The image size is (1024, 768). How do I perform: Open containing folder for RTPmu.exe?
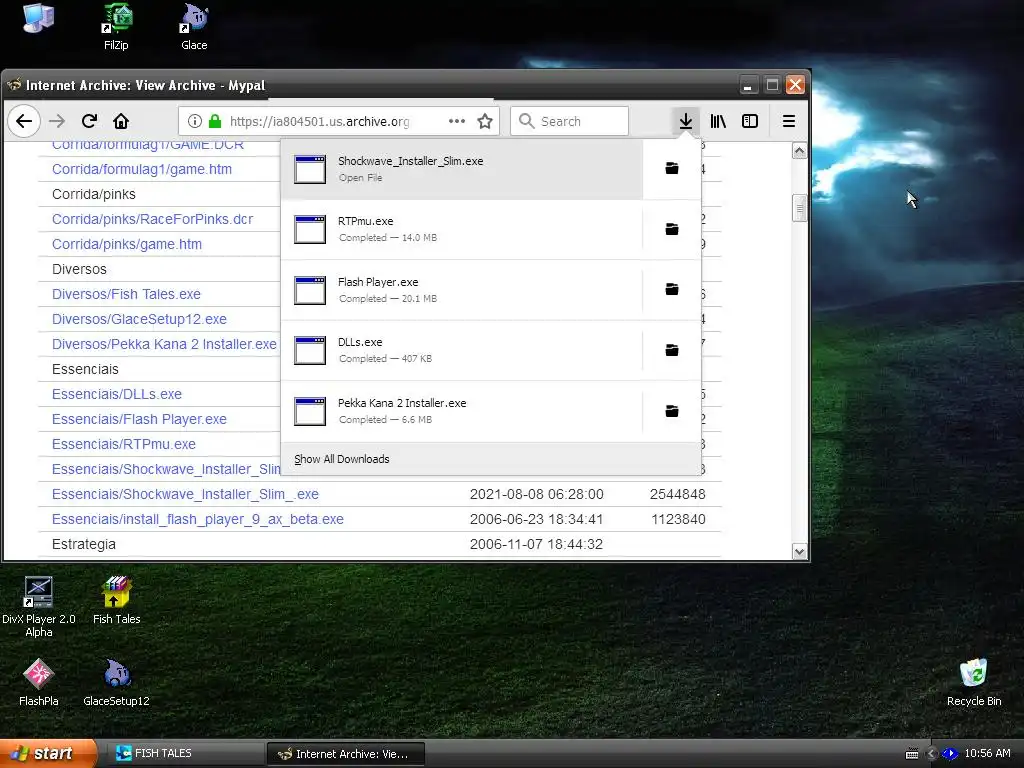pyautogui.click(x=672, y=229)
